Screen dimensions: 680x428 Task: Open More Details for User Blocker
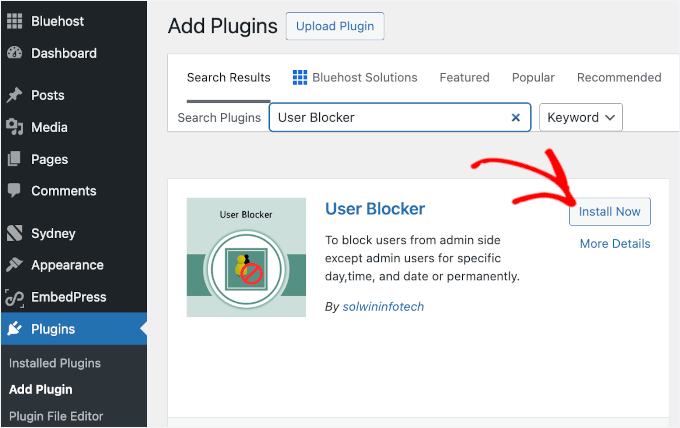[x=615, y=244]
